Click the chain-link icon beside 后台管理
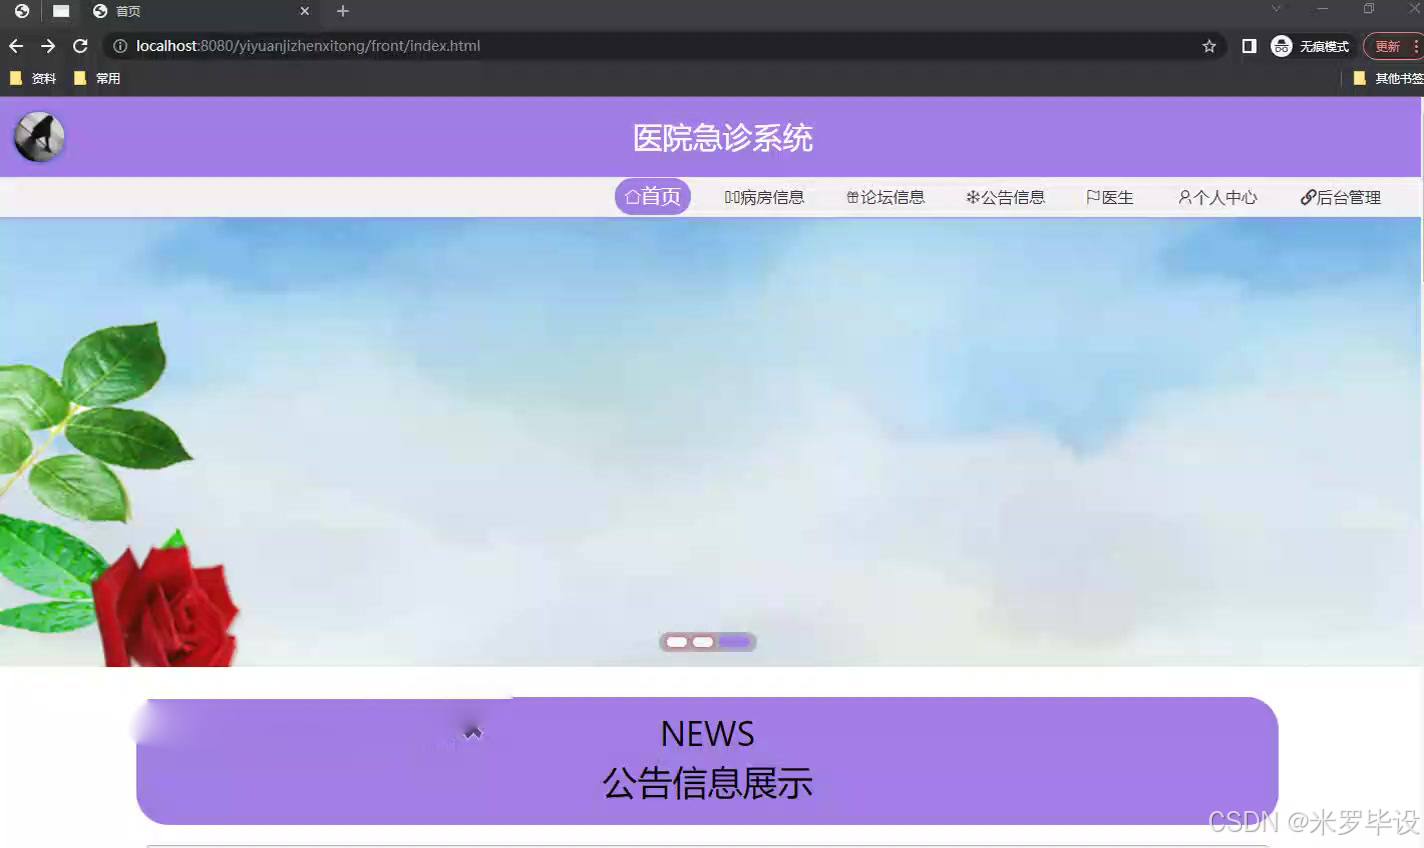The image size is (1424, 848). tap(1306, 196)
